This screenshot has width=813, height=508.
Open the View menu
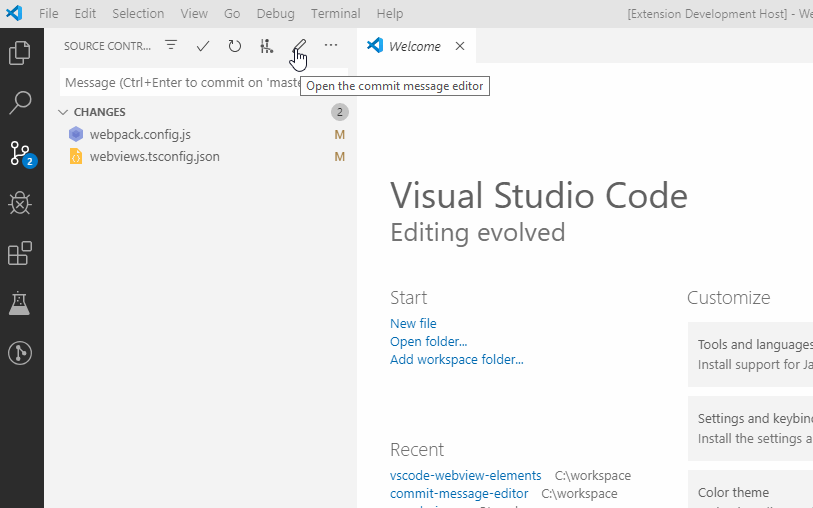pyautogui.click(x=194, y=13)
